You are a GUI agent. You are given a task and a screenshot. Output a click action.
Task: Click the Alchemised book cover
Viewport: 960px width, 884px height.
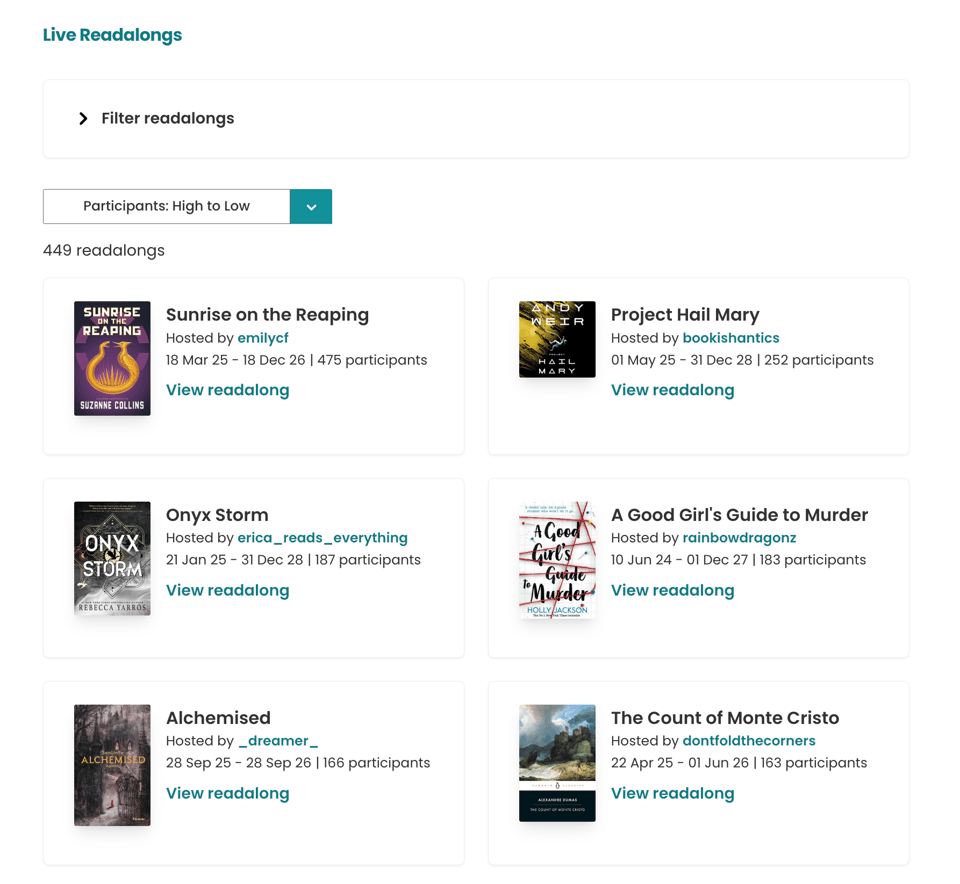point(112,763)
